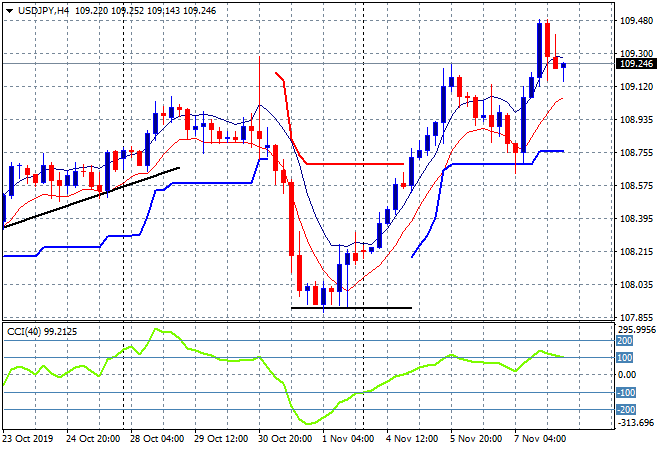Click the 23 Oct 2019 date label

(28, 439)
